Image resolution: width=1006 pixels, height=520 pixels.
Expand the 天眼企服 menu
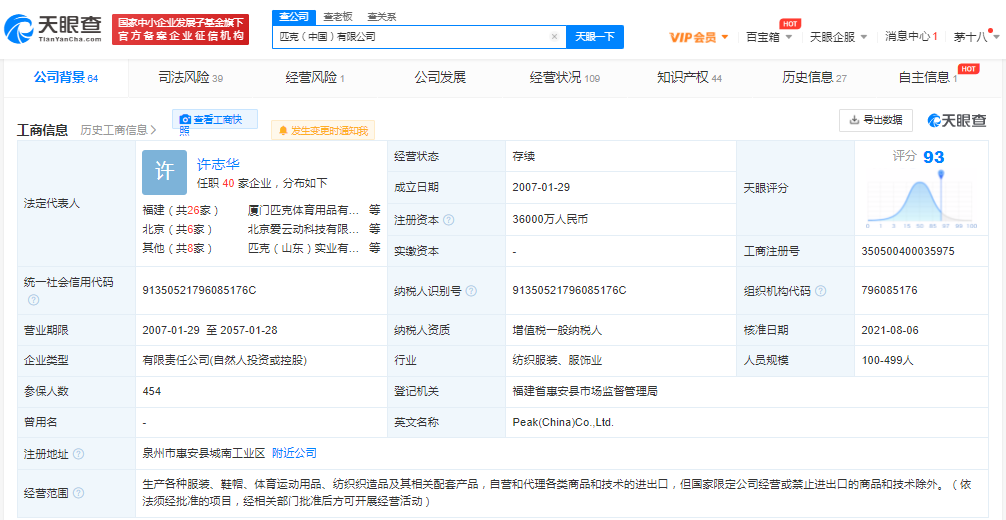point(839,37)
